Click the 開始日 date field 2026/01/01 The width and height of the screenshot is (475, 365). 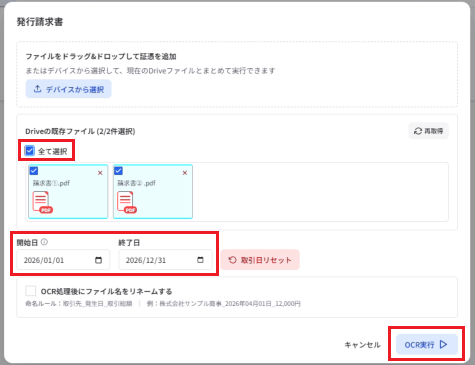pyautogui.click(x=63, y=260)
